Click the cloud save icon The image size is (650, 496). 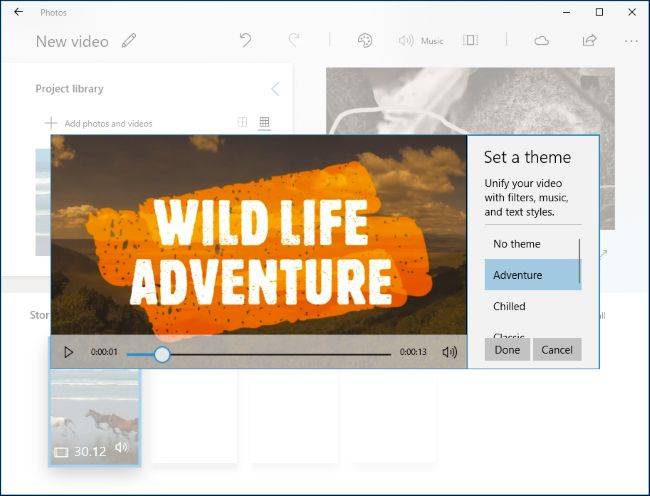coord(541,41)
